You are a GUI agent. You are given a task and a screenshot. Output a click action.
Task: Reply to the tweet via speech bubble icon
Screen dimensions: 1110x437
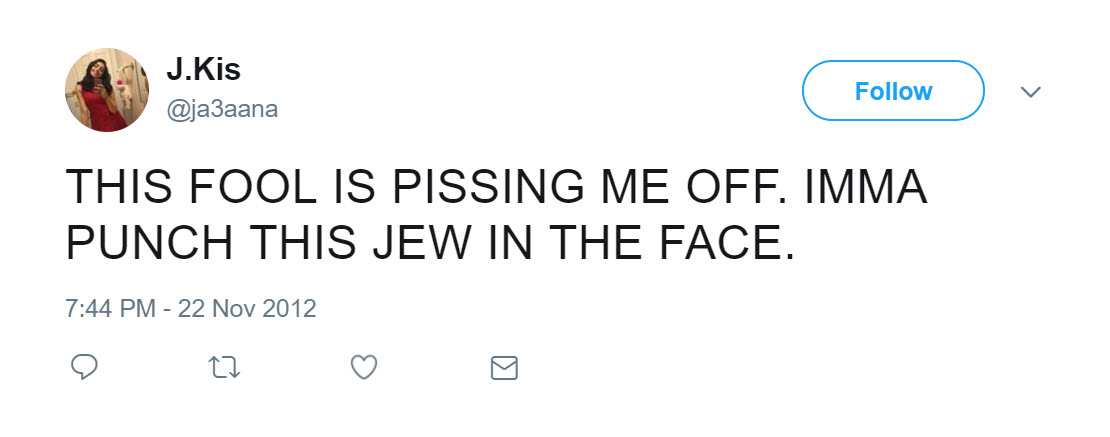(x=85, y=369)
